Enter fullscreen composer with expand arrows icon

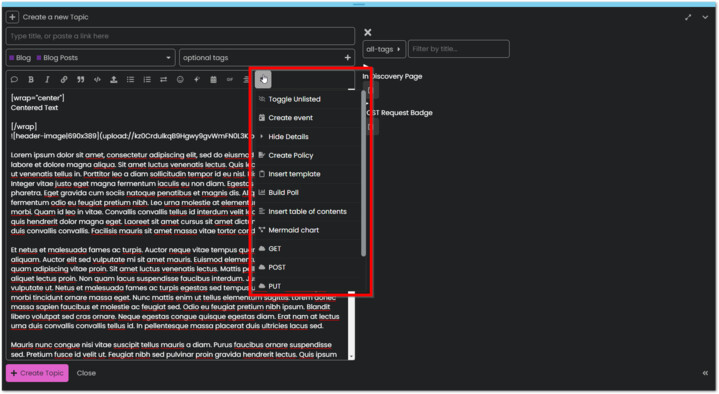pos(688,17)
